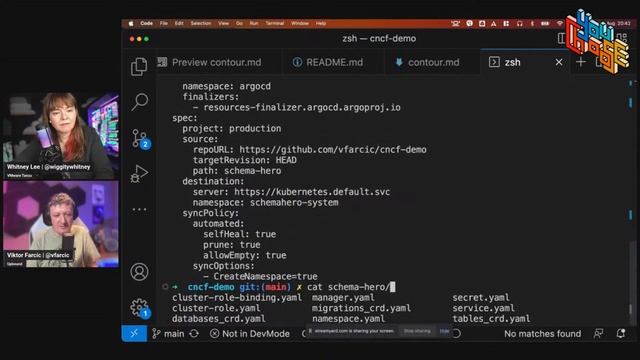Open the Window menu

click(300, 24)
